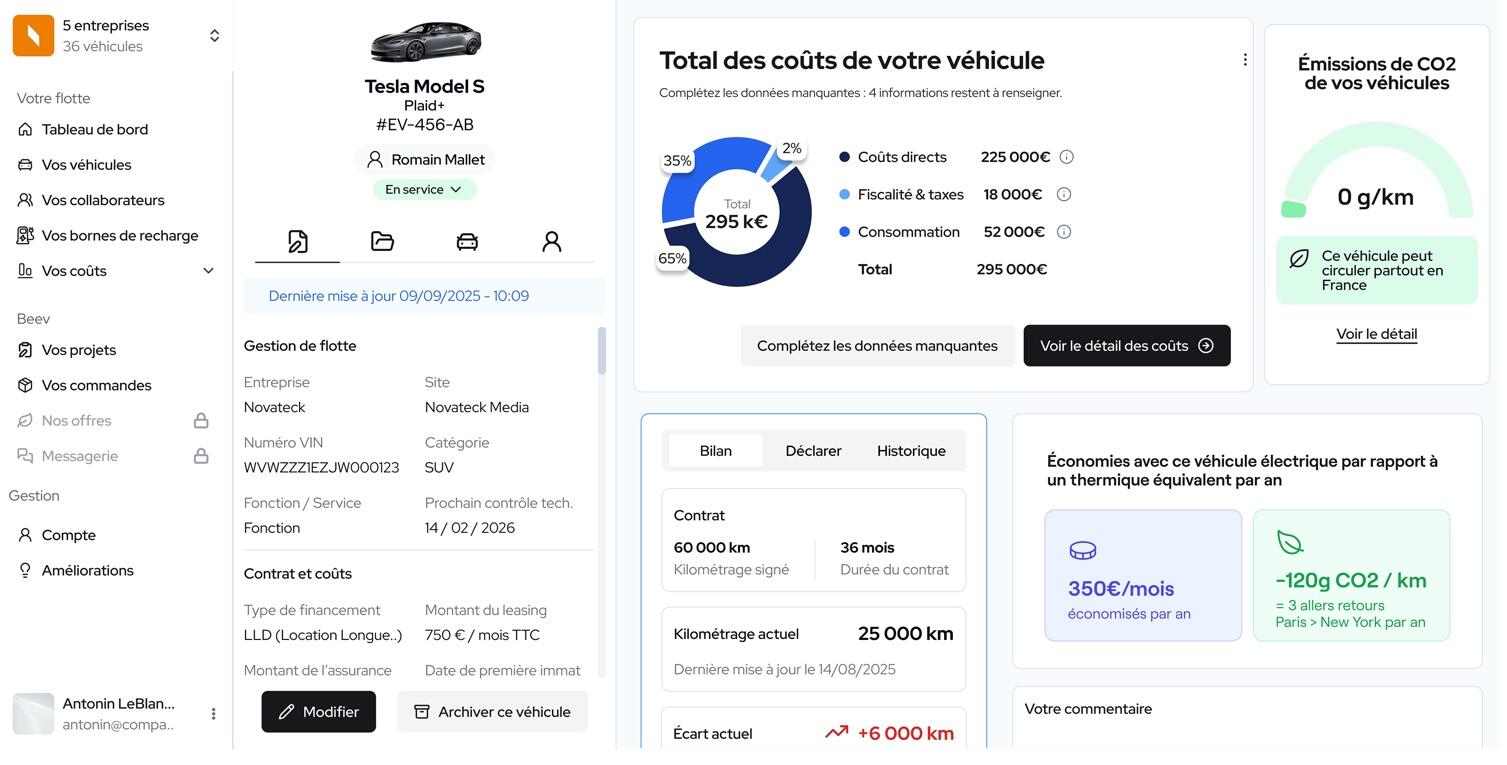Image resolution: width=1507 pixels, height=765 pixels.
Task: Open Voir le détail CO2 link
Action: point(1376,334)
